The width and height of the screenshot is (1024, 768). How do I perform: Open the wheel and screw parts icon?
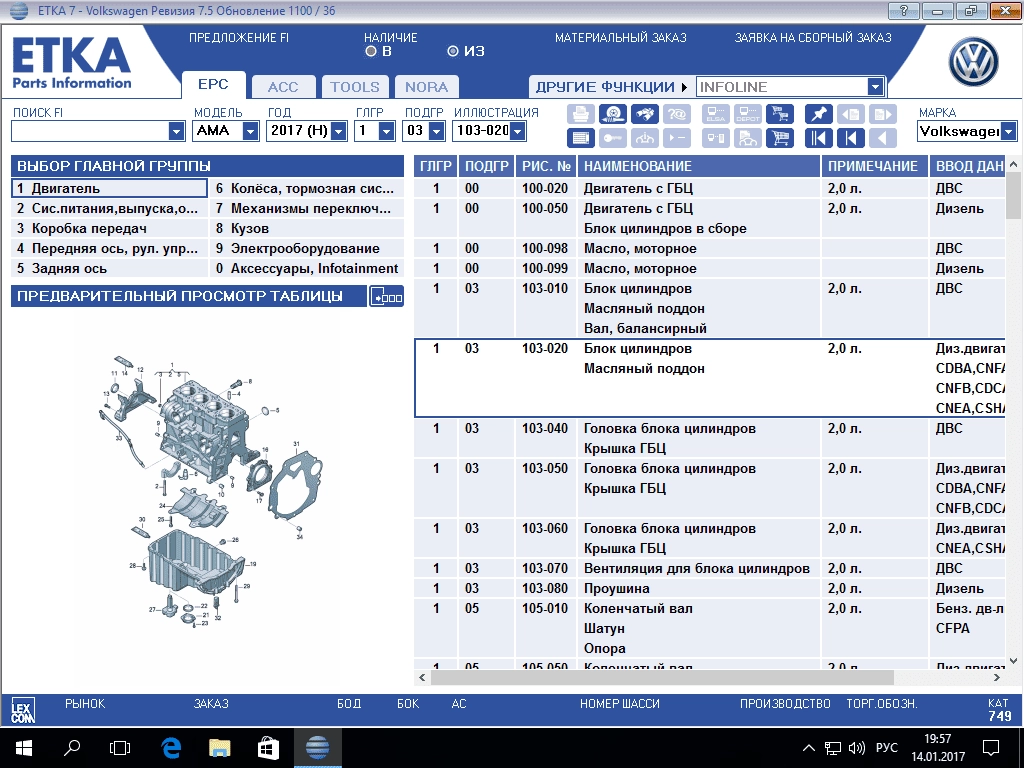(612, 114)
